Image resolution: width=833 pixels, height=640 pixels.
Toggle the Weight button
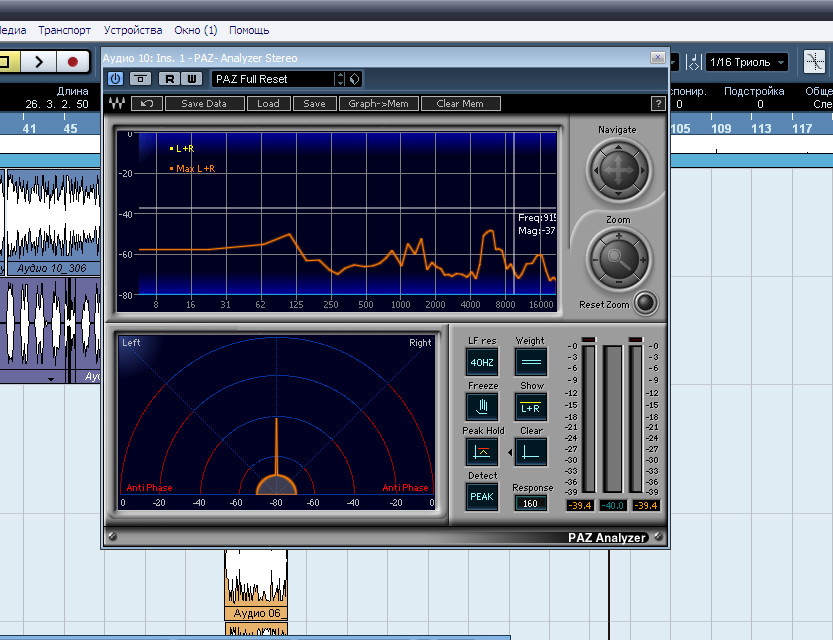pos(531,362)
